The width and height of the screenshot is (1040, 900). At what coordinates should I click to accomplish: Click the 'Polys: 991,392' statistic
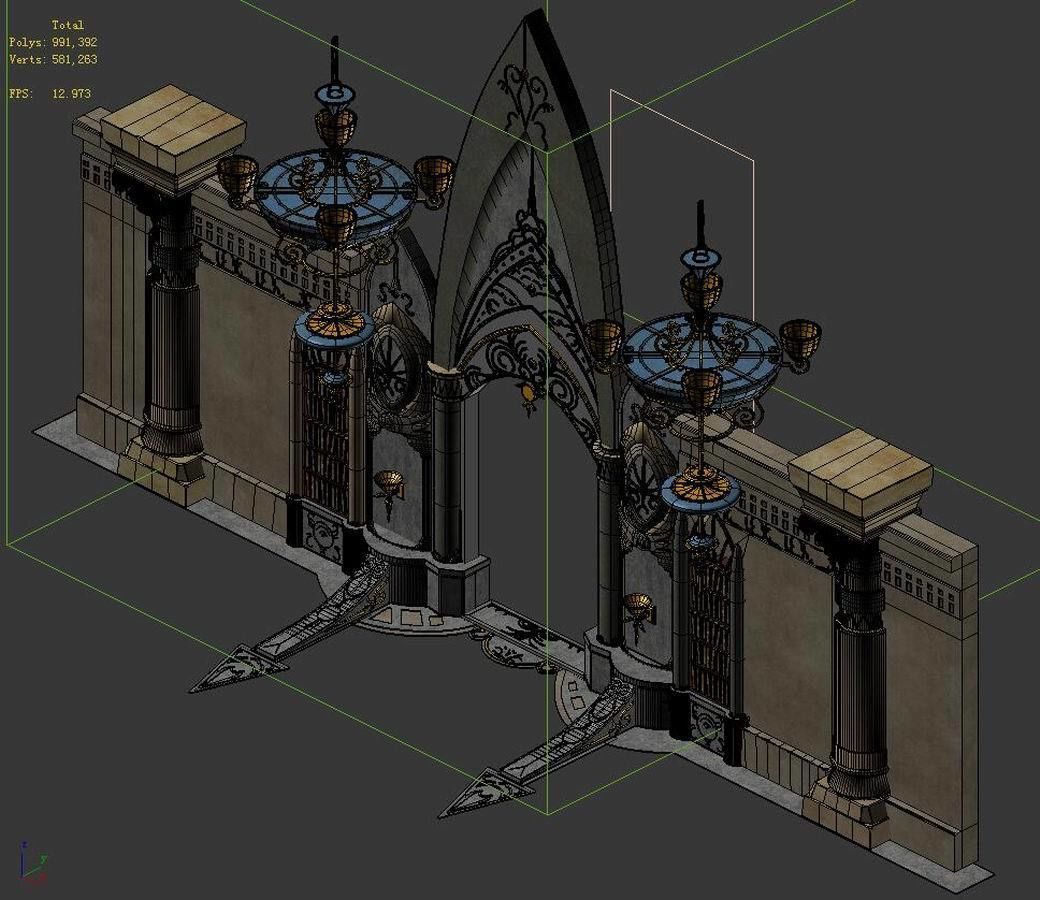(53, 42)
